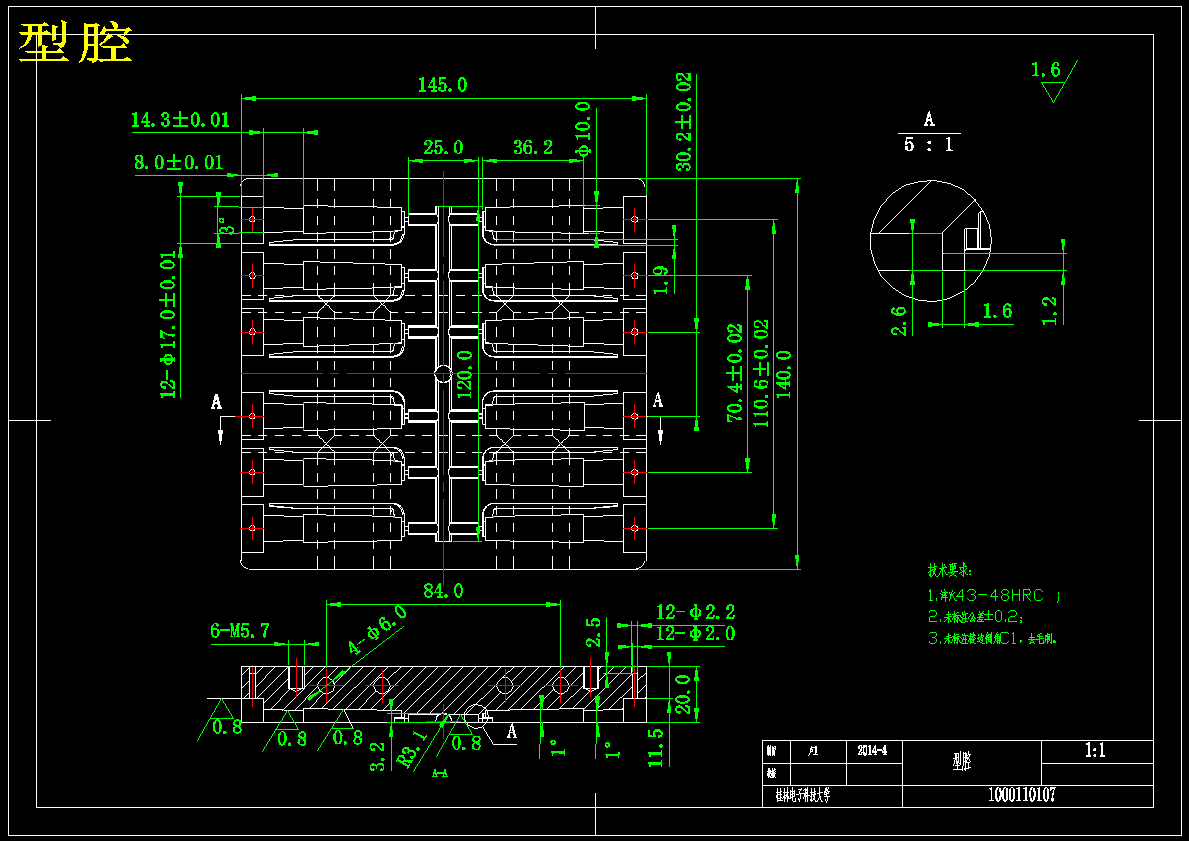Select the '1.9' dimension value
Screen dimensions: 1189x841
tap(661, 280)
